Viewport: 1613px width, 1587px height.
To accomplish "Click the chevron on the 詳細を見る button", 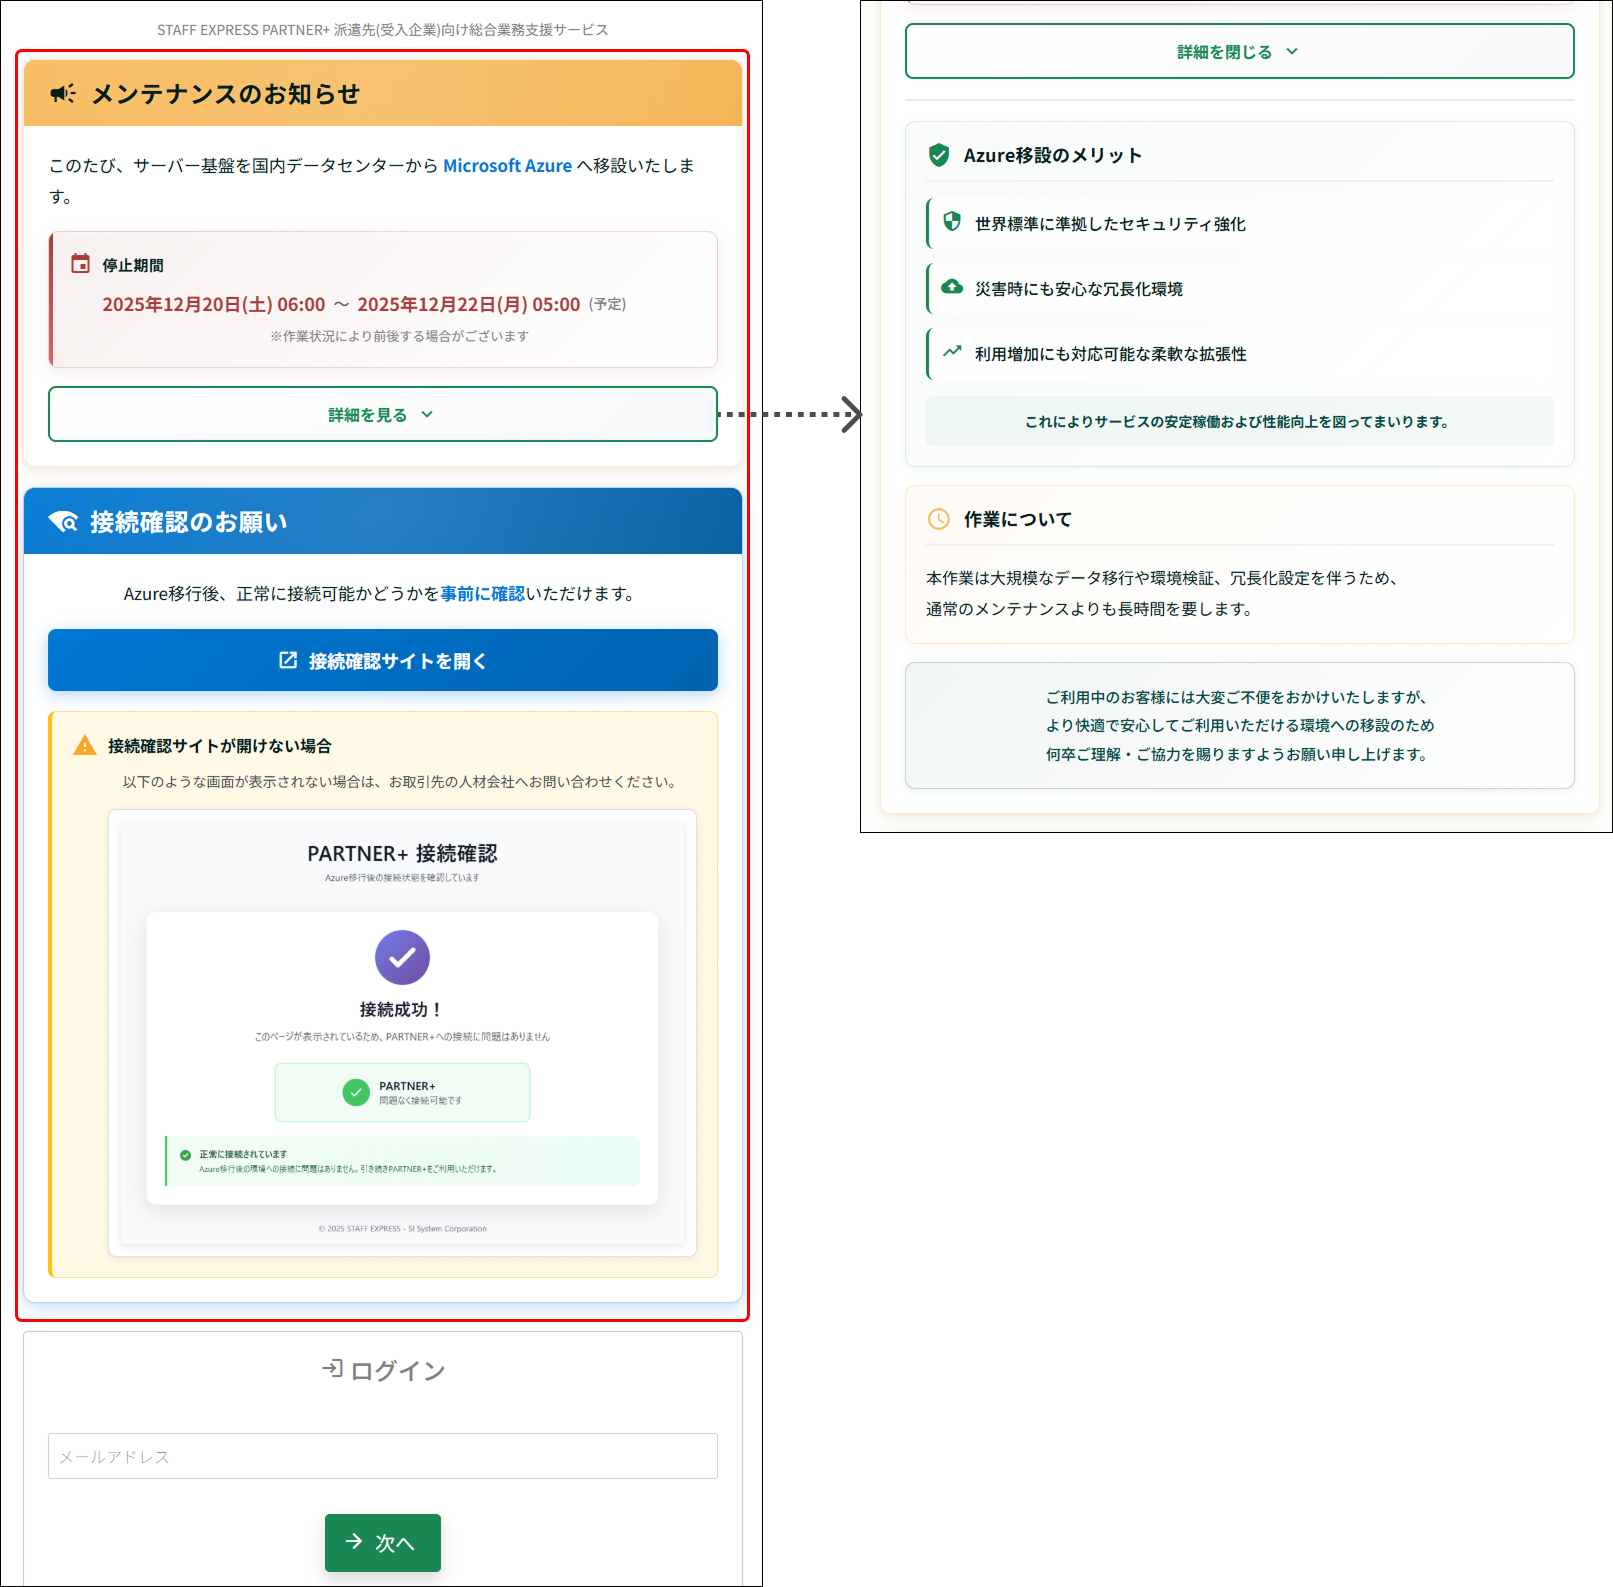I will pyautogui.click(x=427, y=415).
